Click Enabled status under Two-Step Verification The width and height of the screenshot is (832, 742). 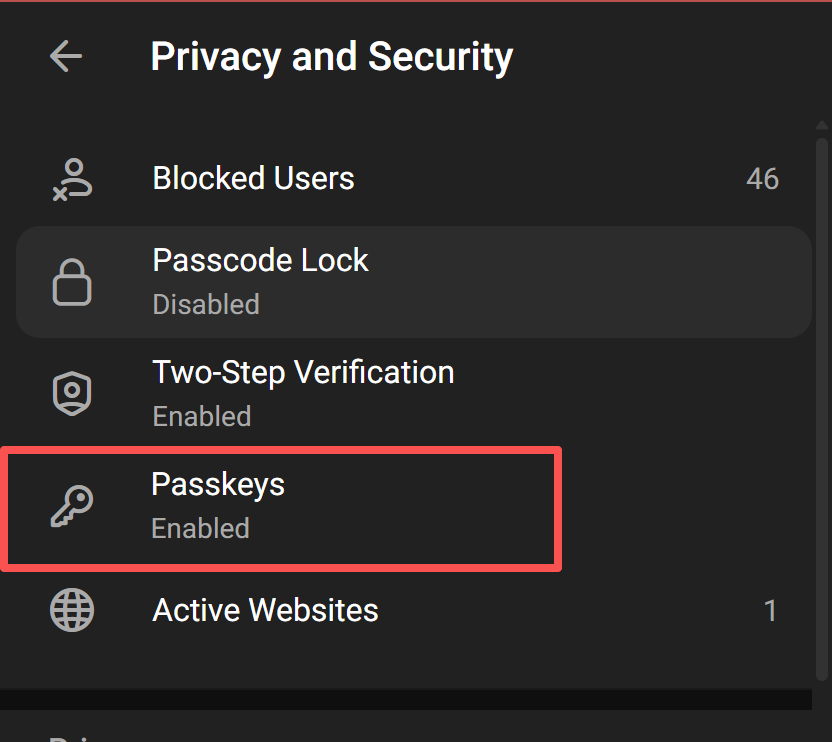(x=201, y=416)
